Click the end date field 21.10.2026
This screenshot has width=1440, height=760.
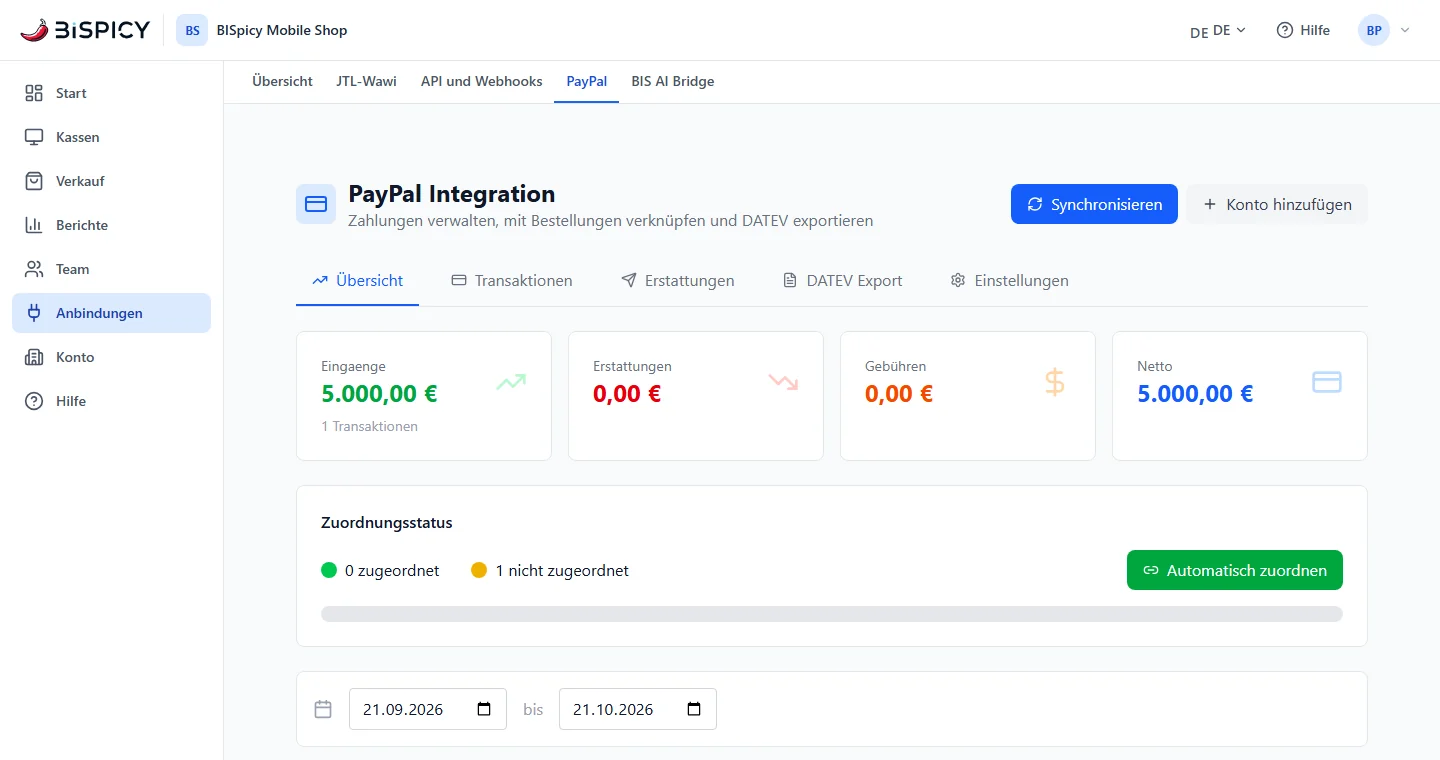(x=638, y=709)
